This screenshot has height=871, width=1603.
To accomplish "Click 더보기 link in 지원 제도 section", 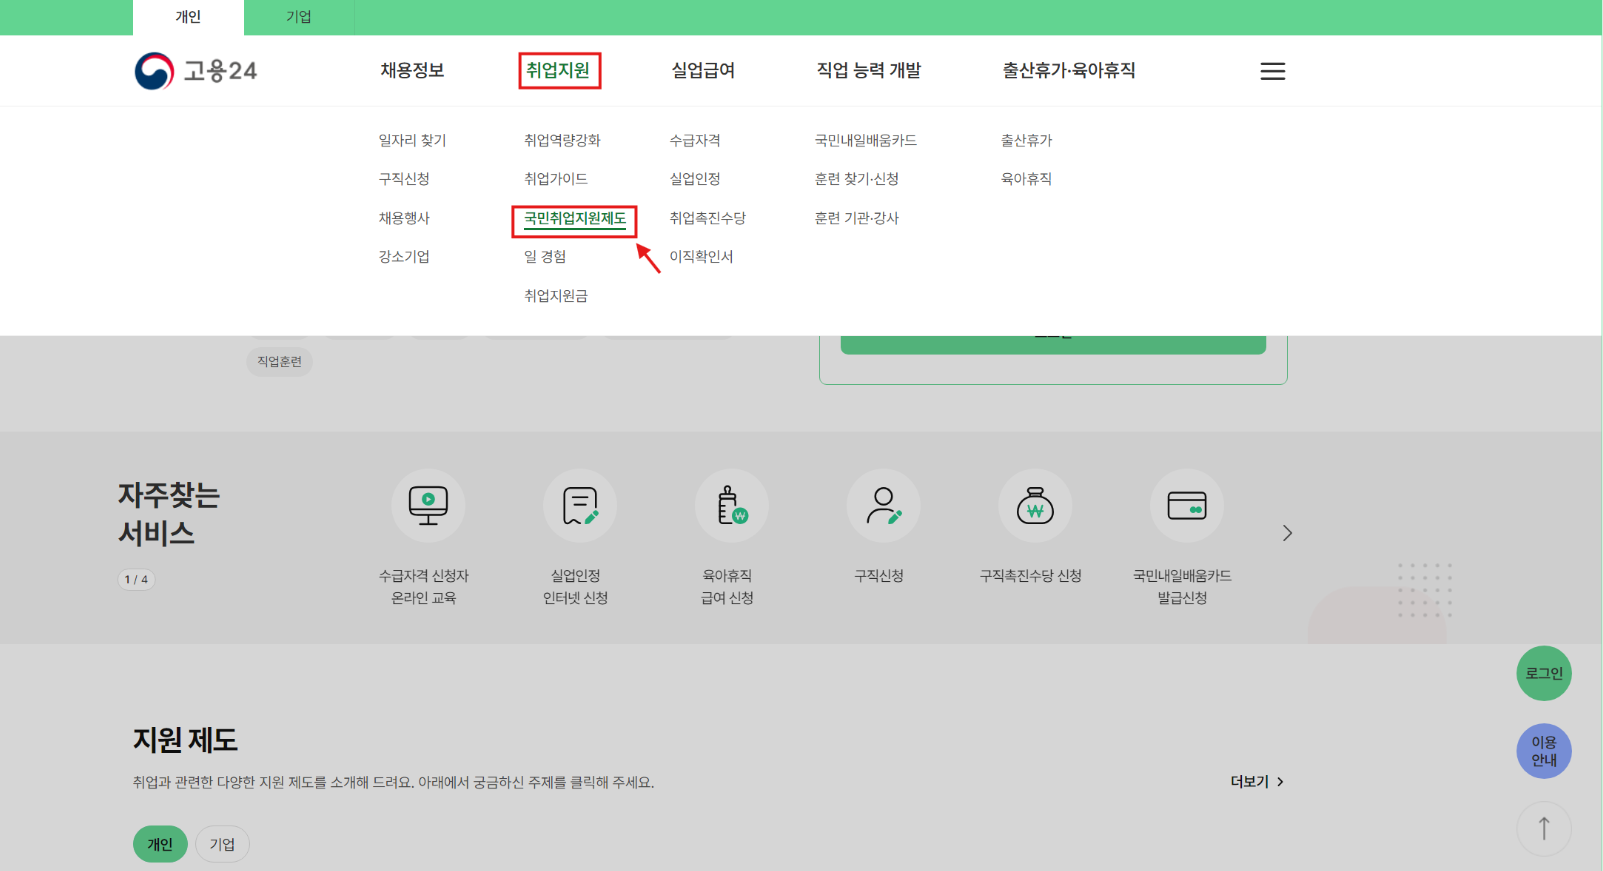I will click(1257, 782).
